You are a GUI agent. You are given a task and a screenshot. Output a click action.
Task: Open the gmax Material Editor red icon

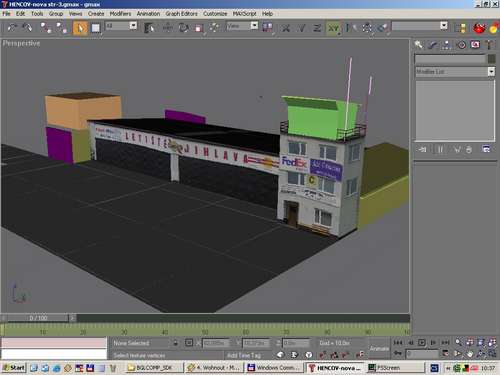coord(479,28)
